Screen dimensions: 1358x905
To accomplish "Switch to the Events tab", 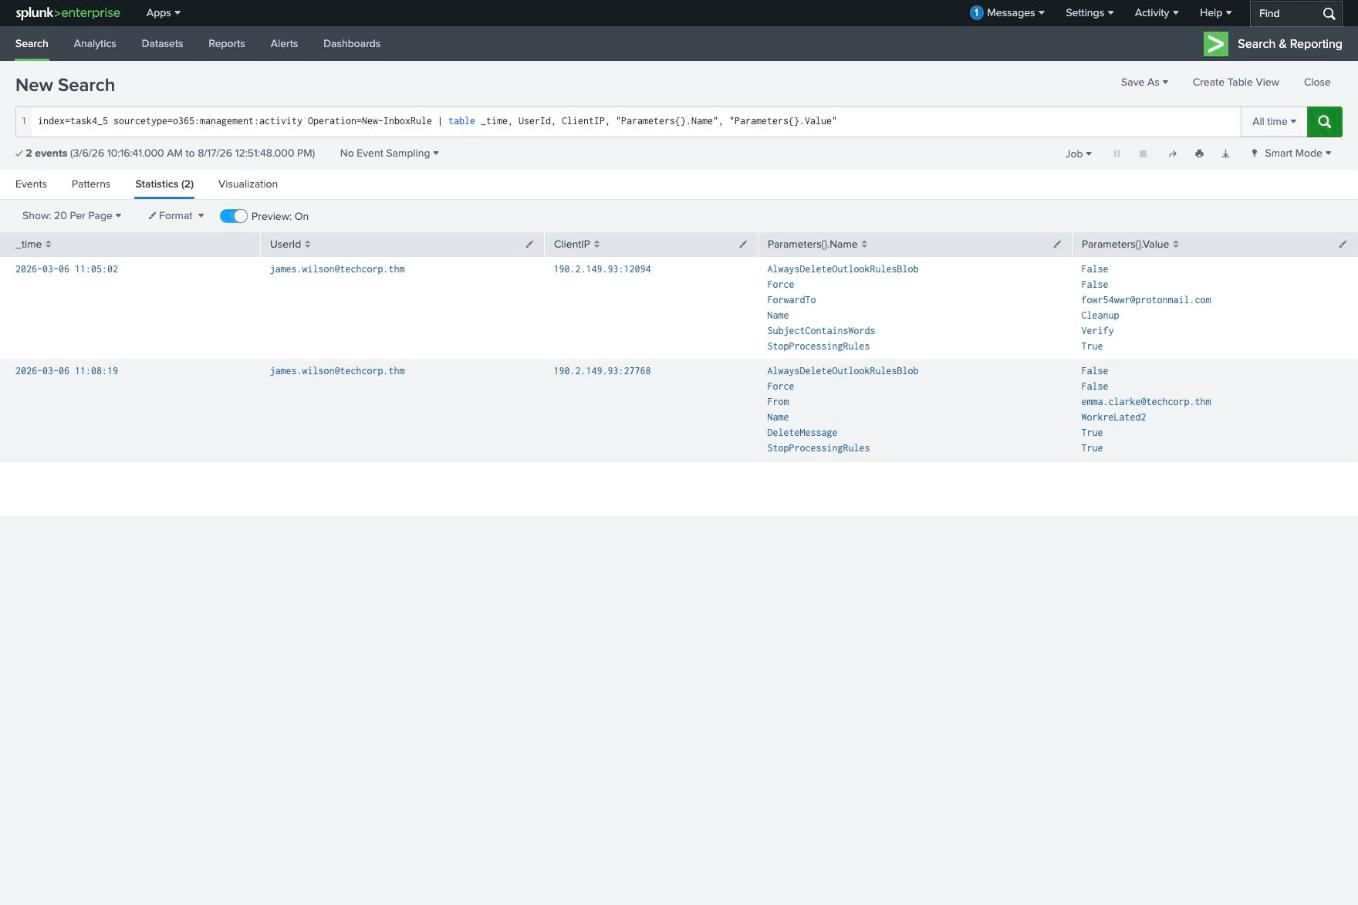I will pyautogui.click(x=31, y=184).
